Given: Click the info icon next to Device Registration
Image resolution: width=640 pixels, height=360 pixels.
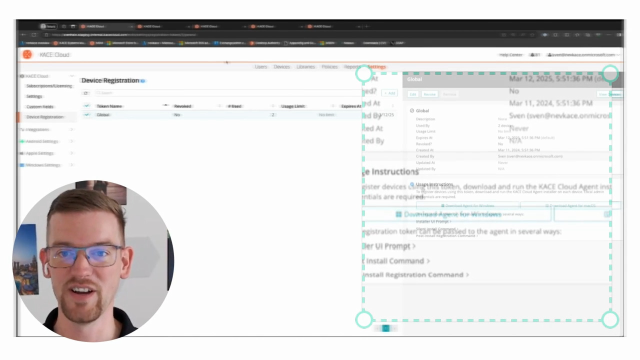Looking at the screenshot, I should coord(143,81).
